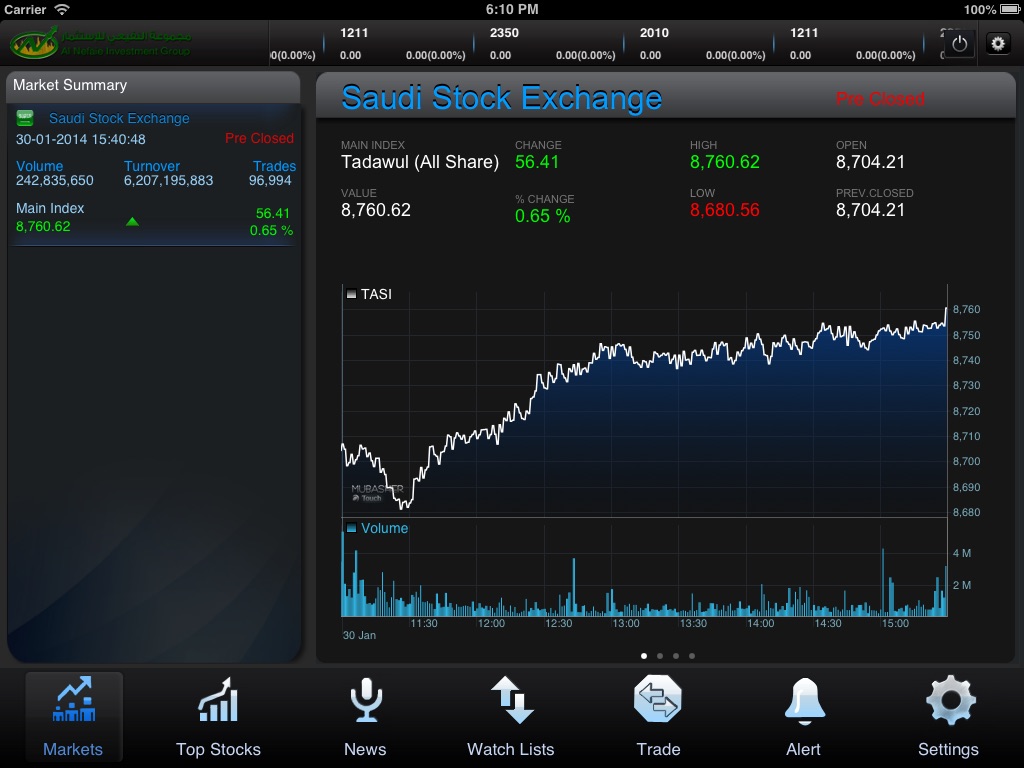Switch to the Settings tab label
Viewport: 1024px width, 768px height.
pyautogui.click(x=948, y=749)
